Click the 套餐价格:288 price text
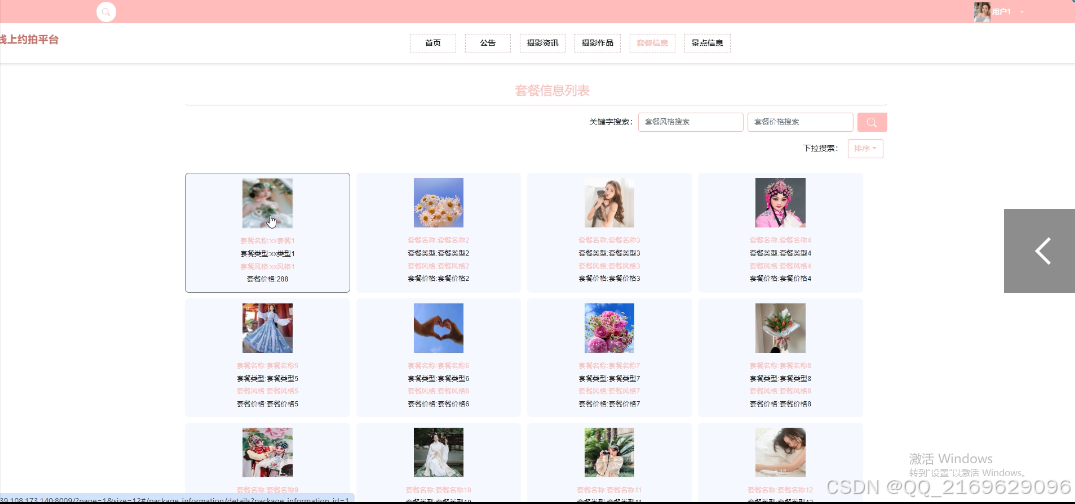The image size is (1075, 504). [x=267, y=279]
